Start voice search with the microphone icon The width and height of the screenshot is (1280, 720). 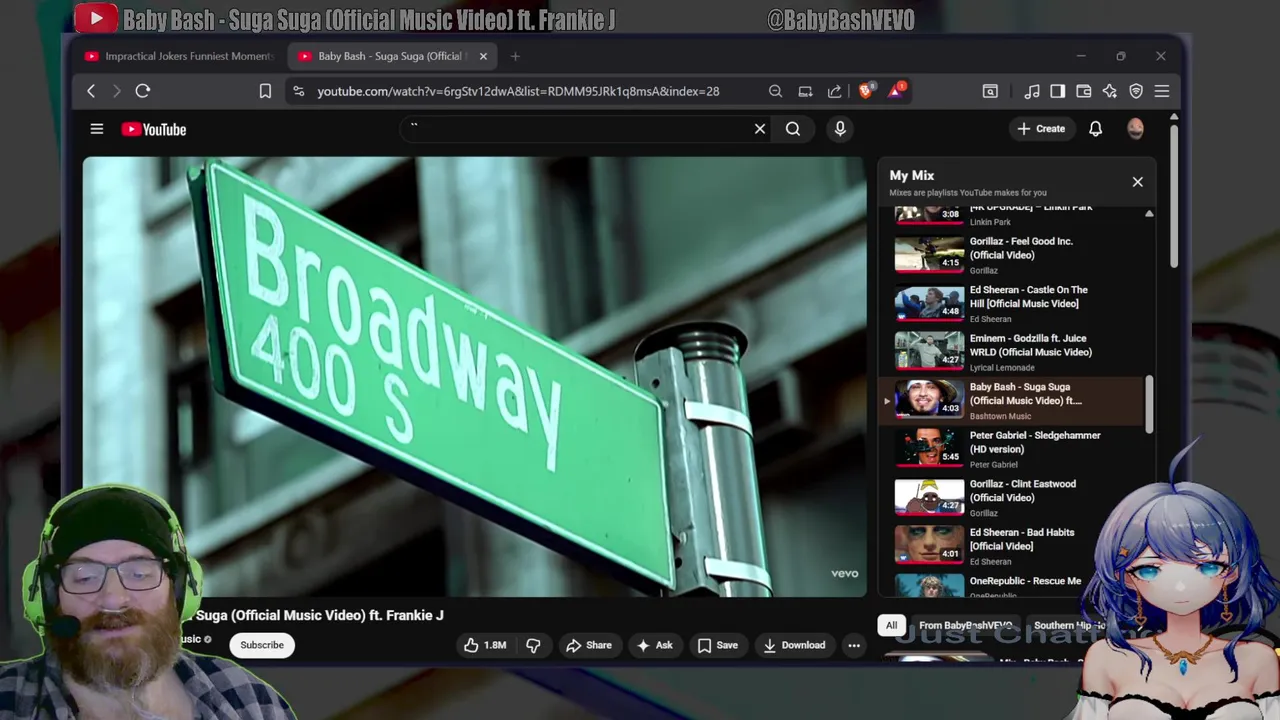840,129
